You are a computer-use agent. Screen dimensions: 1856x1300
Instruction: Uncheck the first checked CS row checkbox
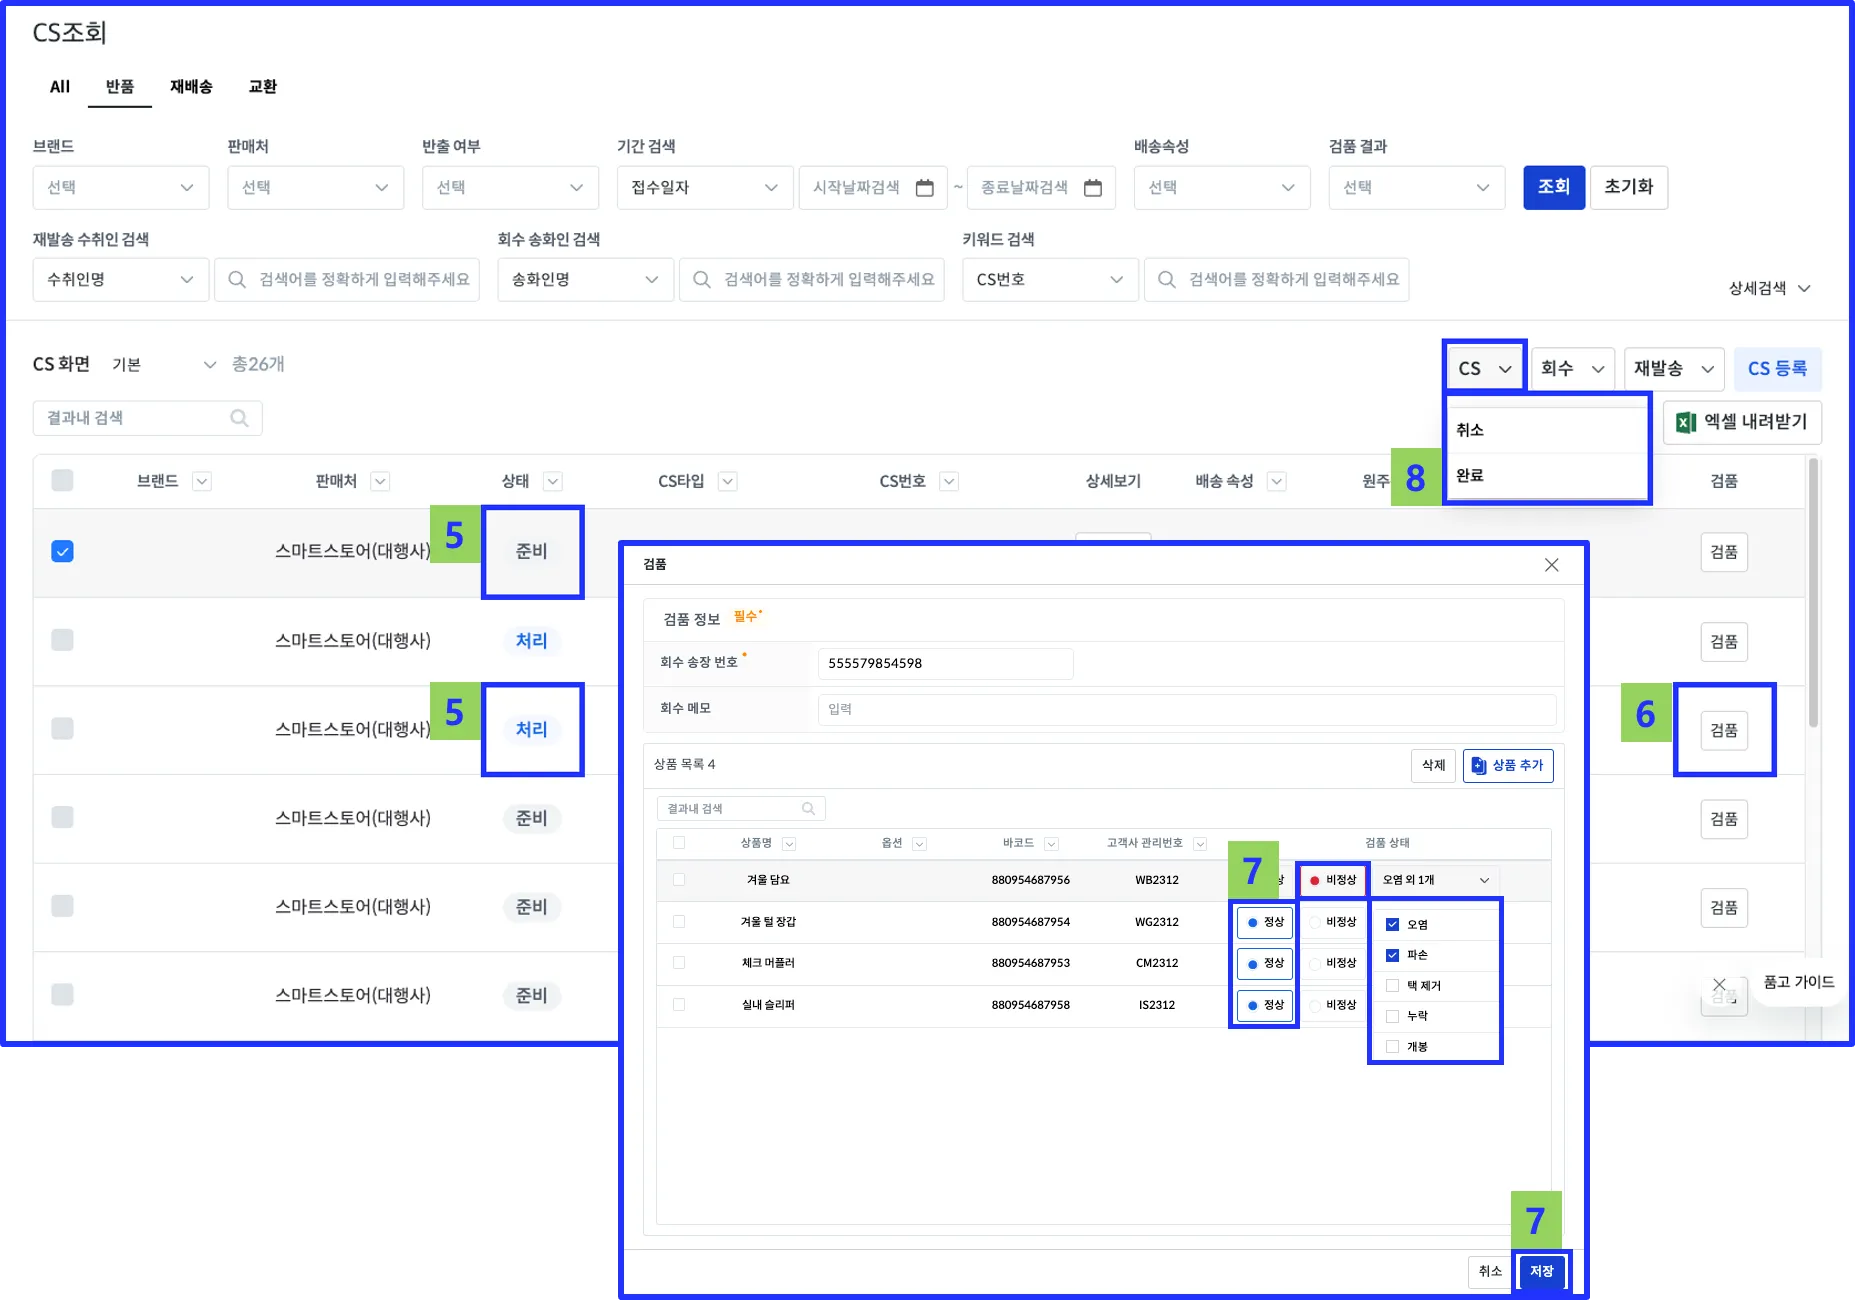point(62,552)
